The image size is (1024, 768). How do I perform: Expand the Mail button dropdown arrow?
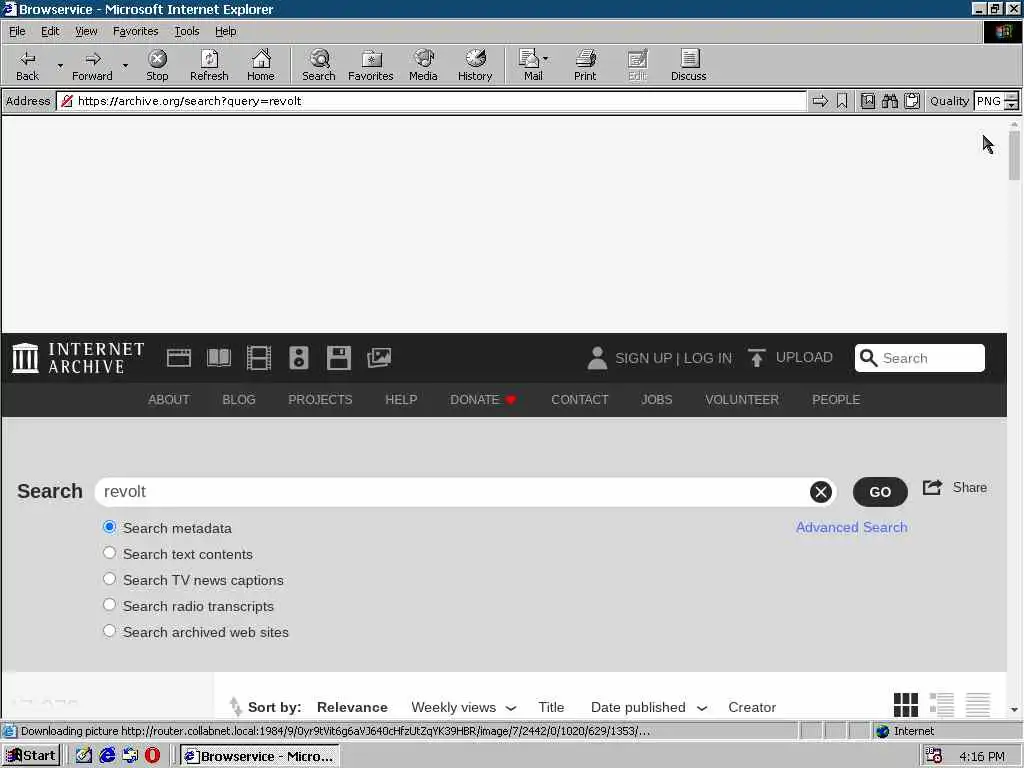pyautogui.click(x=546, y=59)
